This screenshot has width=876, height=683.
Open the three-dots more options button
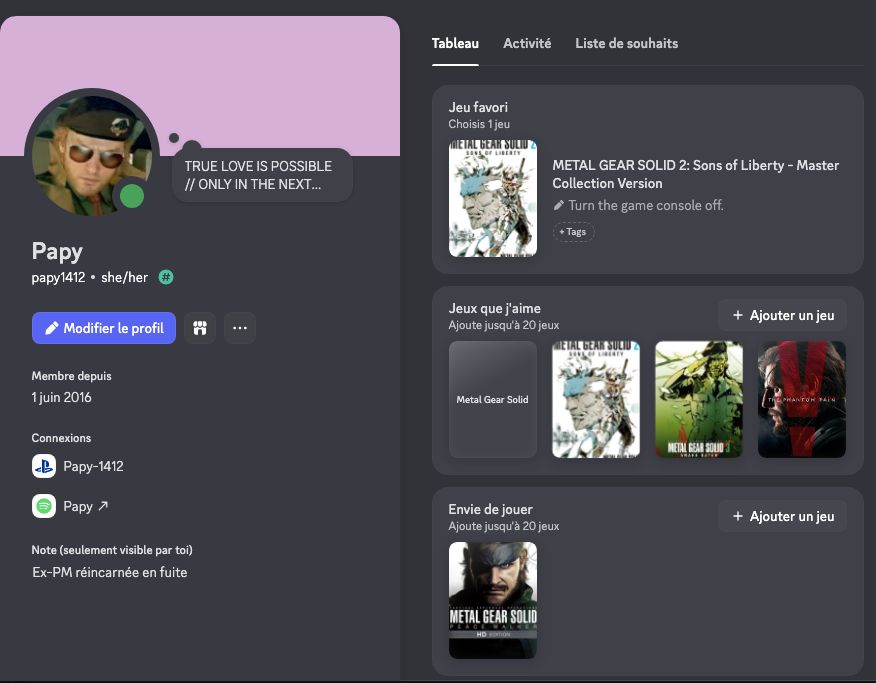click(240, 328)
